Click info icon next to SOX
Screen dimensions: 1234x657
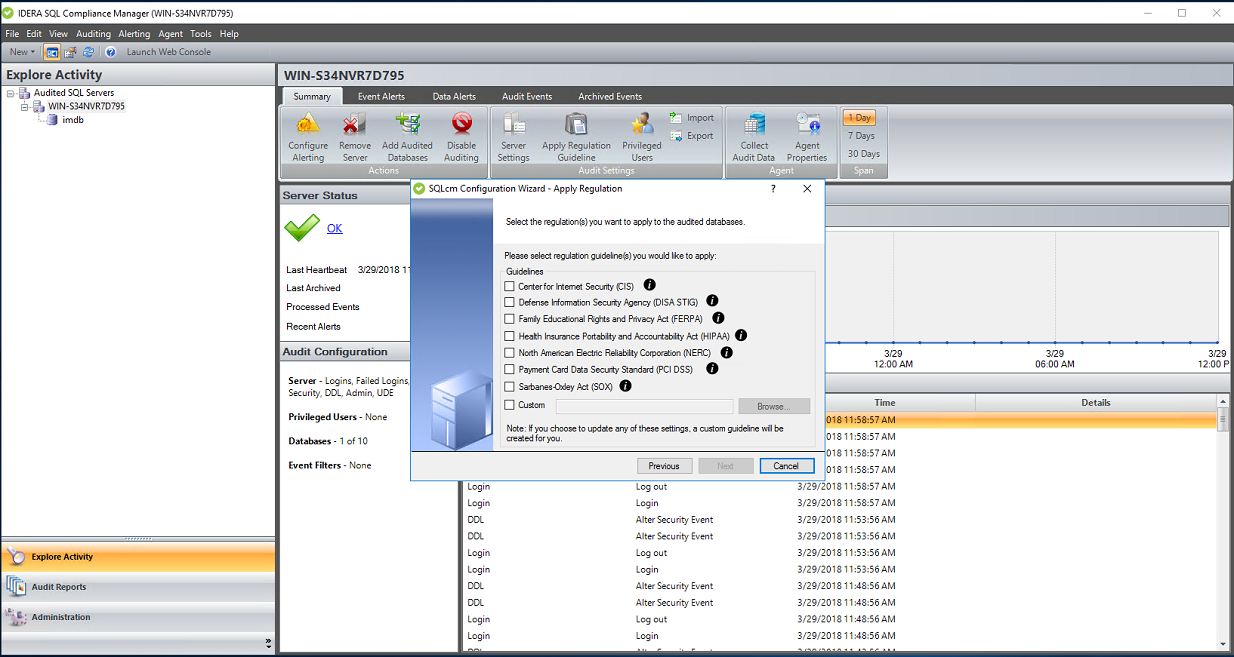626,386
